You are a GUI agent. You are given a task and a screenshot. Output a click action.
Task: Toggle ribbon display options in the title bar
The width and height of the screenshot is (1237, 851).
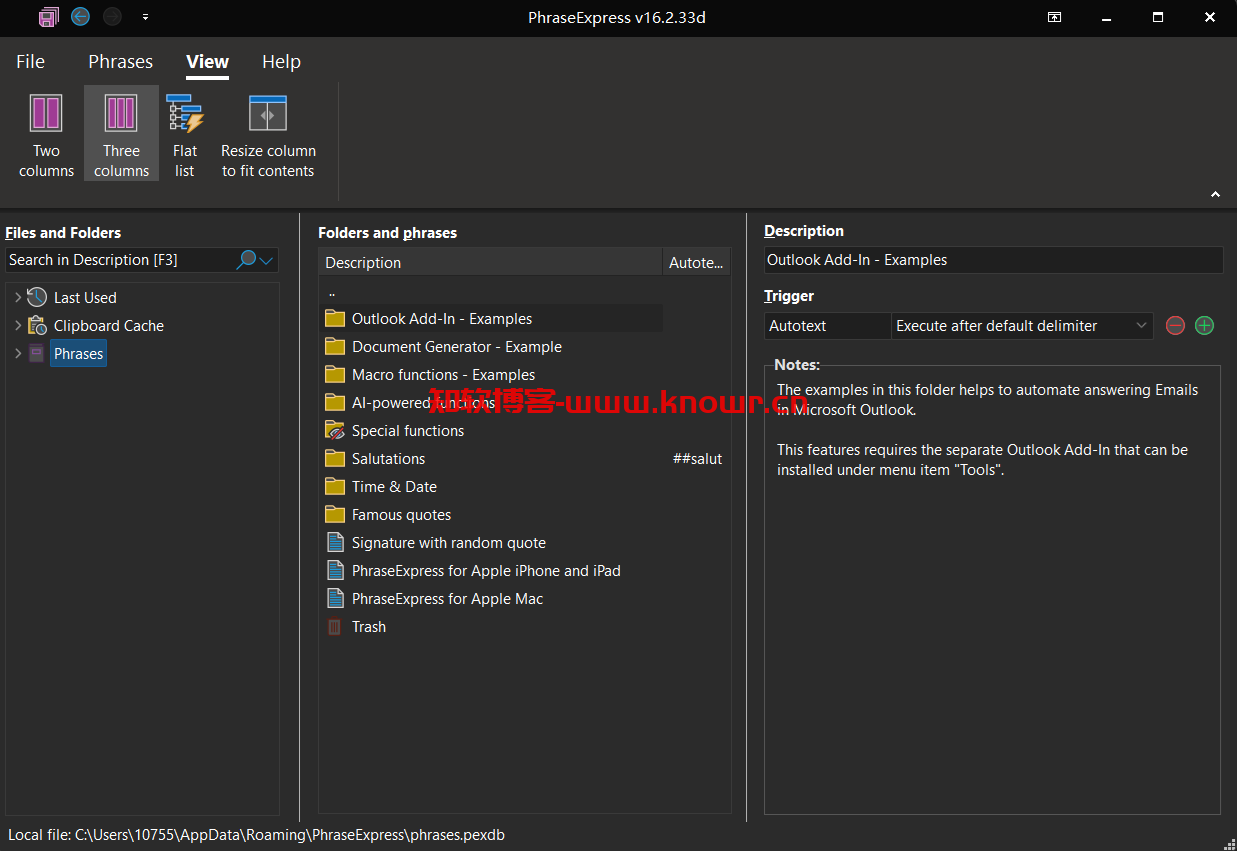click(x=1054, y=17)
